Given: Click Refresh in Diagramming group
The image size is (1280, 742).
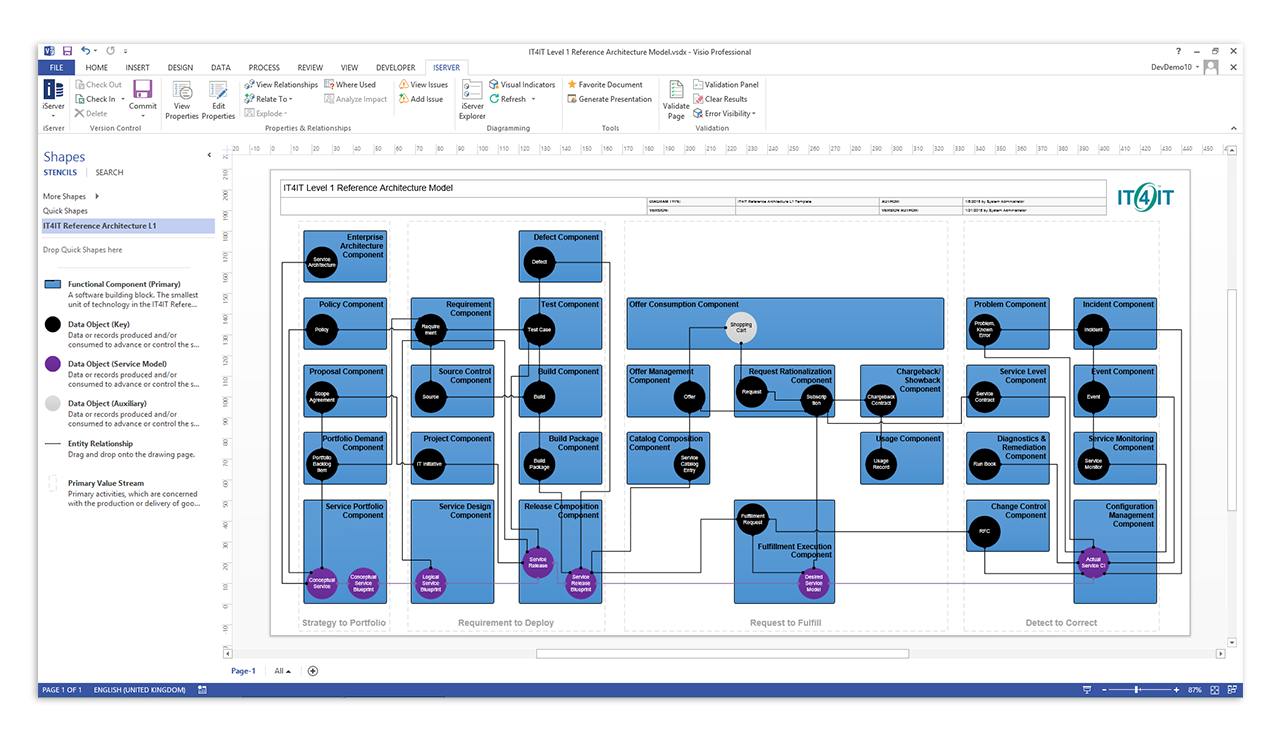Looking at the screenshot, I should 507,99.
